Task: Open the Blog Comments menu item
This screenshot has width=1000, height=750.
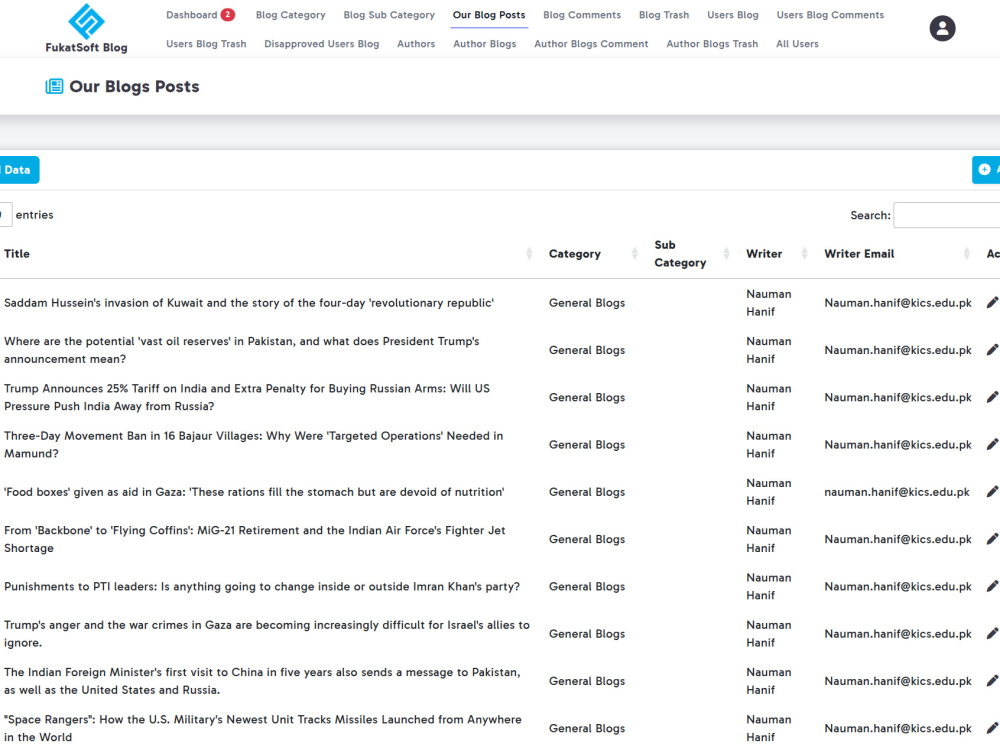Action: tap(582, 15)
